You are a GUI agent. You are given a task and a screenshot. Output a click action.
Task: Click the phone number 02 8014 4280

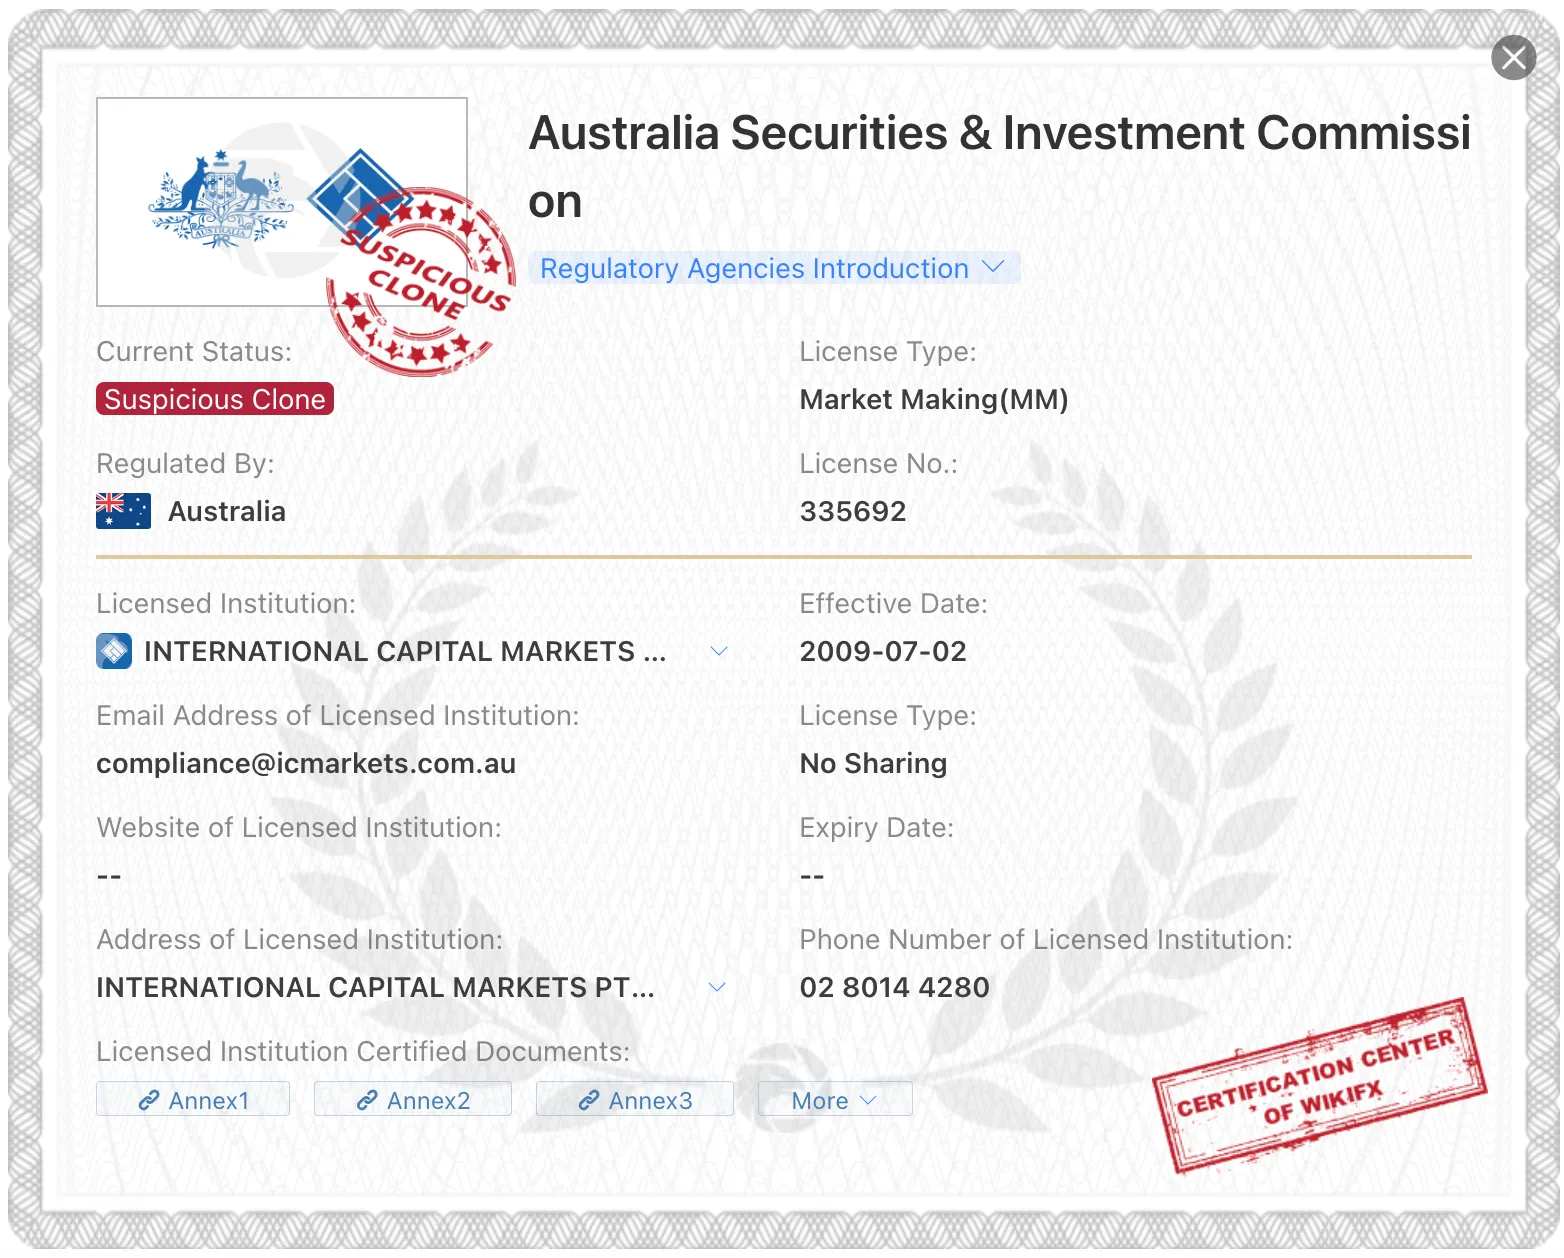click(894, 987)
